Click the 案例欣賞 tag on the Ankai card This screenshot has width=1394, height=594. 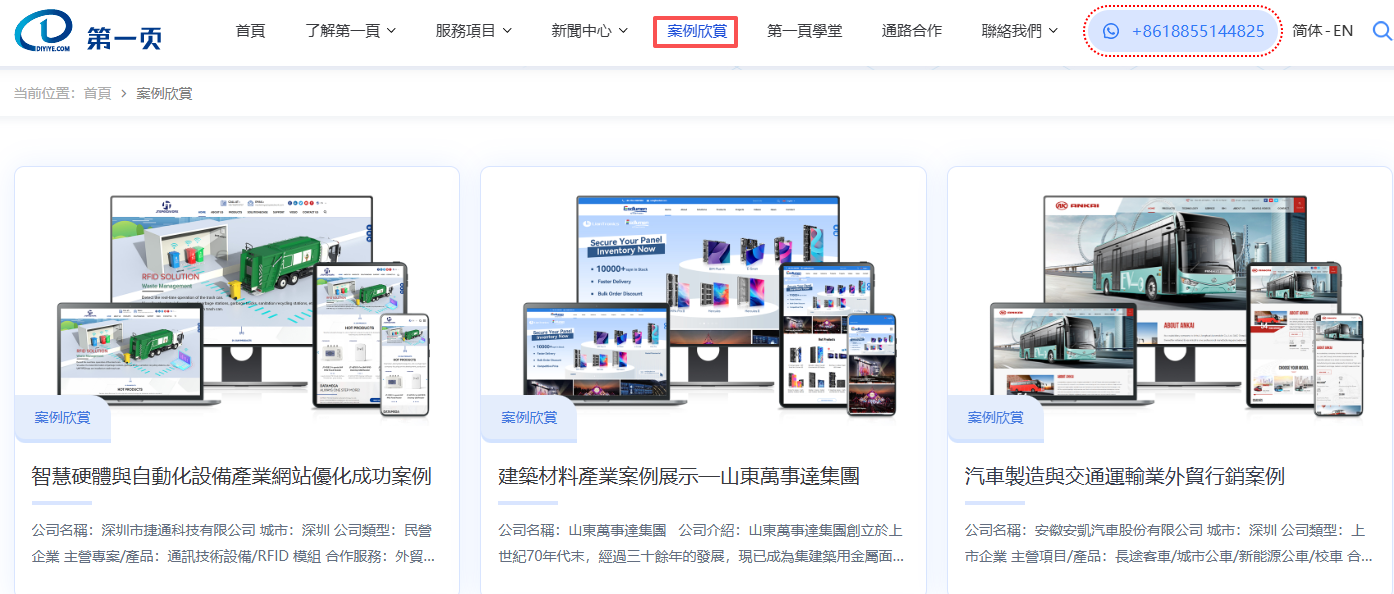(995, 418)
